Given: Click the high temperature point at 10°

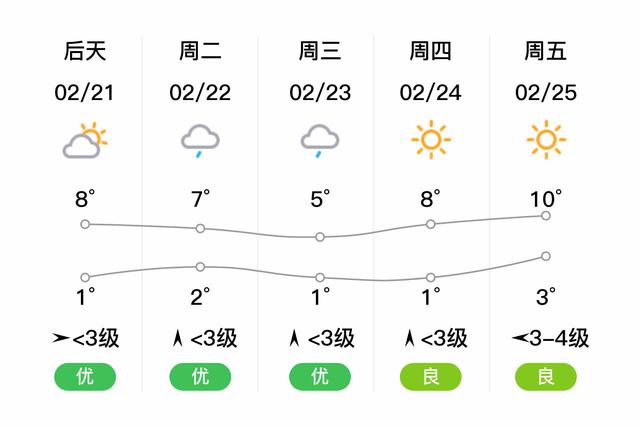Looking at the screenshot, I should (x=546, y=216).
